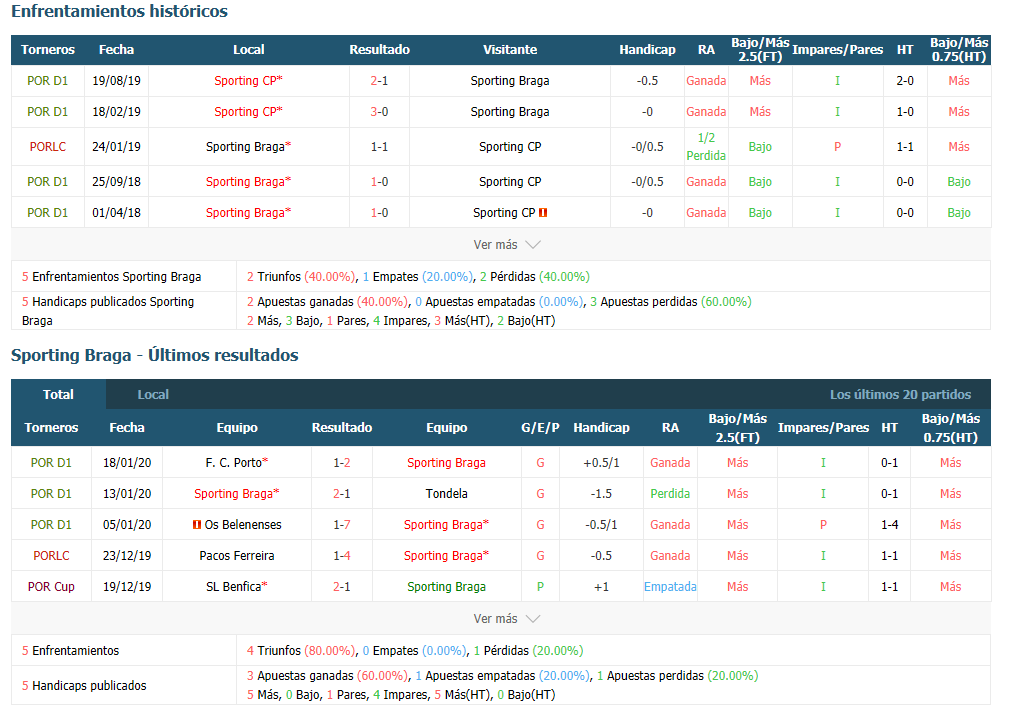Click result 1-4 of Pacos Ferreira match
The width and height of the screenshot is (1012, 713).
[x=342, y=556]
